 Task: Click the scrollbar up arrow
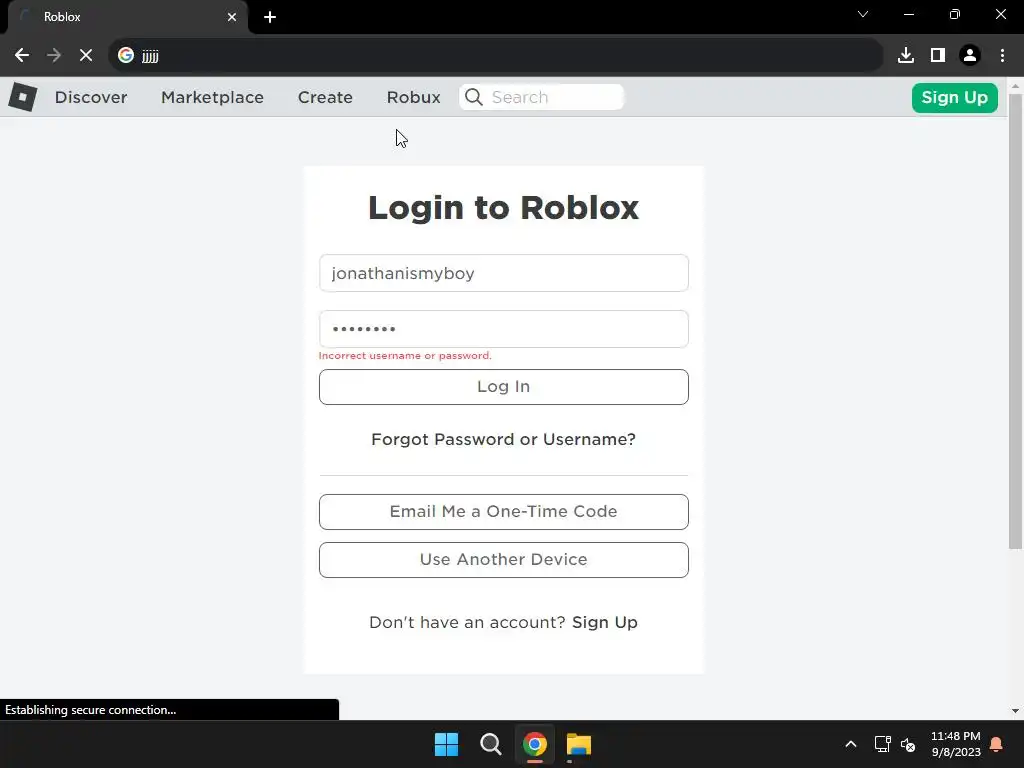click(x=1015, y=86)
